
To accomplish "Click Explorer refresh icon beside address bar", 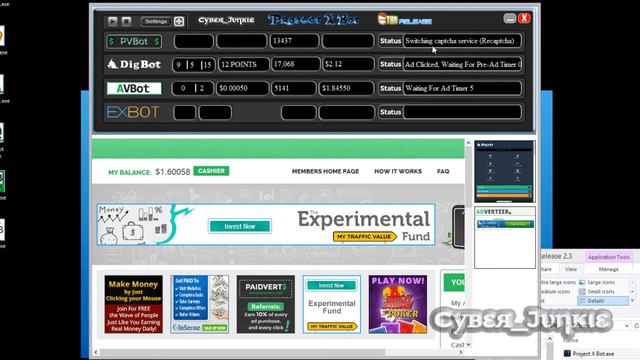I will [636, 326].
